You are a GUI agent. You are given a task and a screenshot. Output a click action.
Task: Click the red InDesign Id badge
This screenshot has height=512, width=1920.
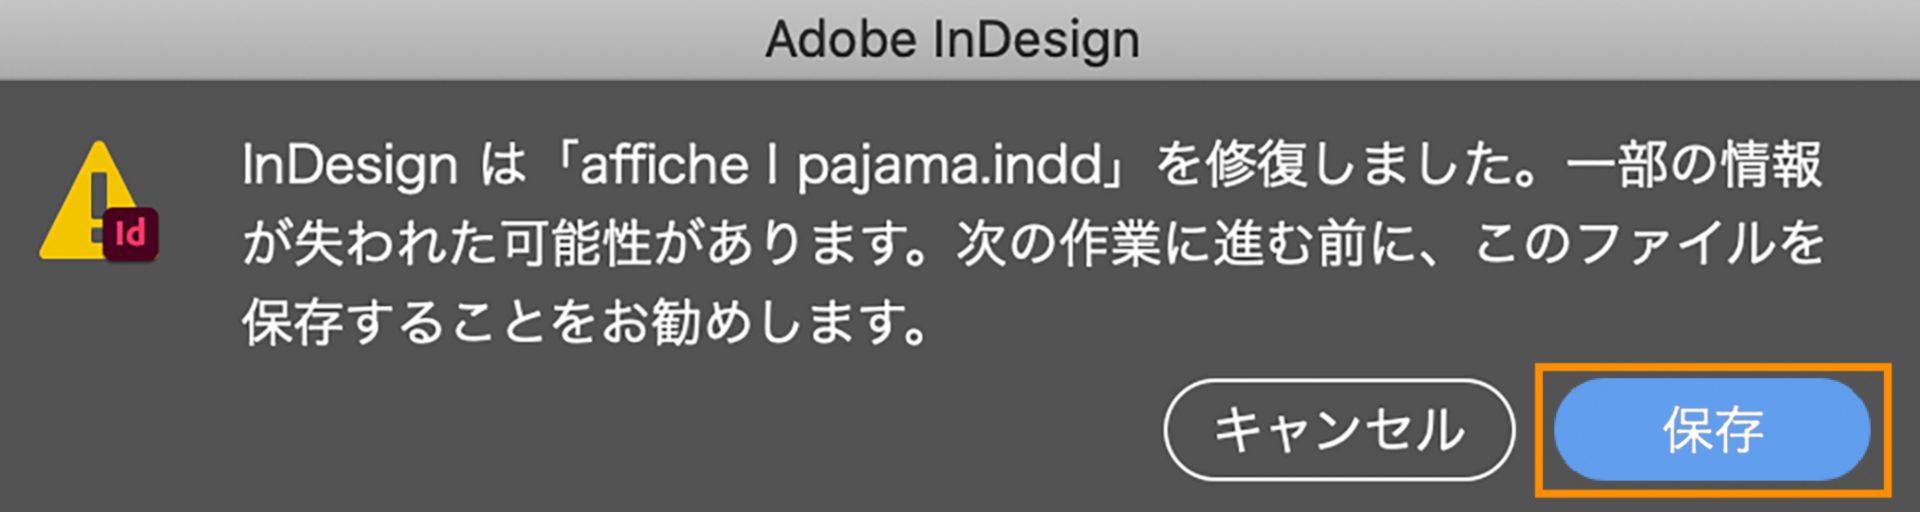(131, 236)
